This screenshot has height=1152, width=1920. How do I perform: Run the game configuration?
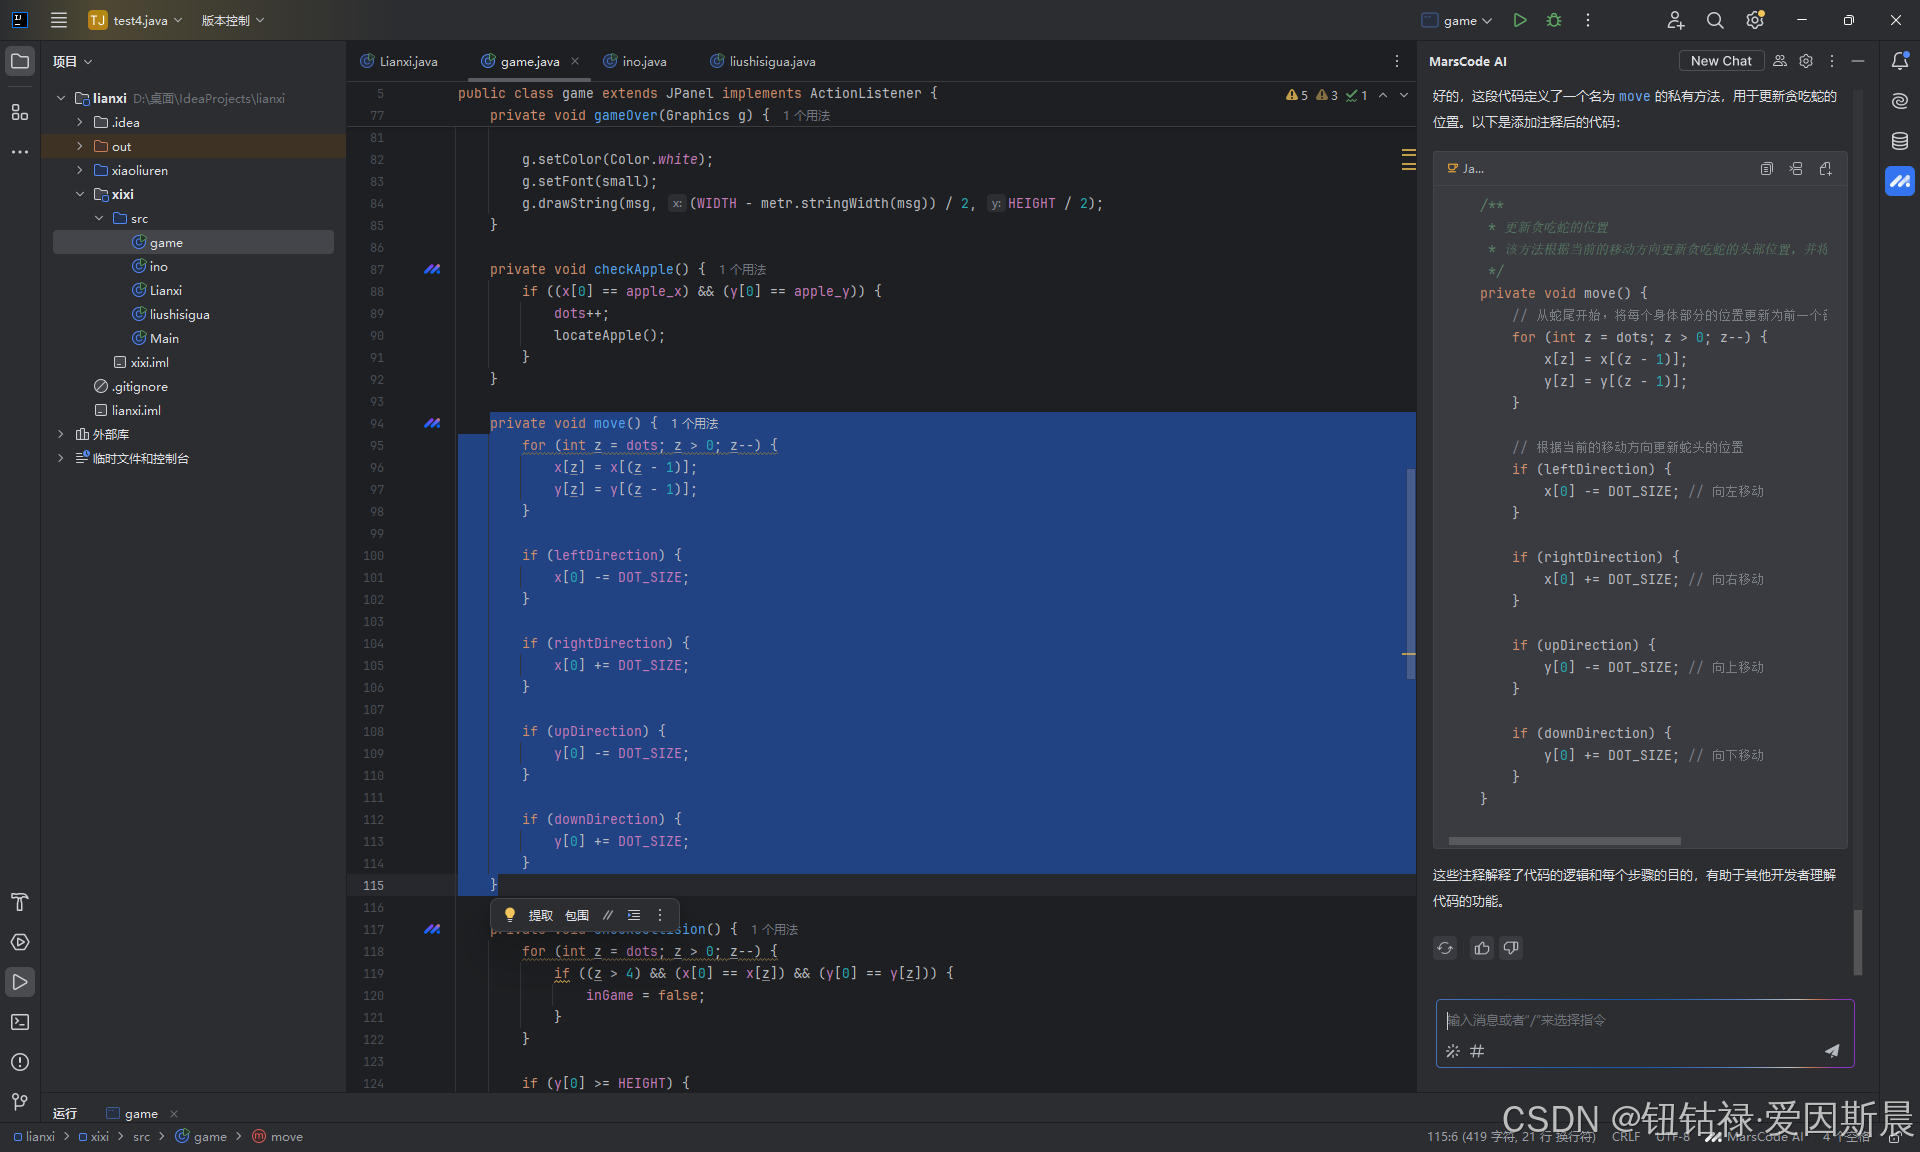tap(1520, 20)
